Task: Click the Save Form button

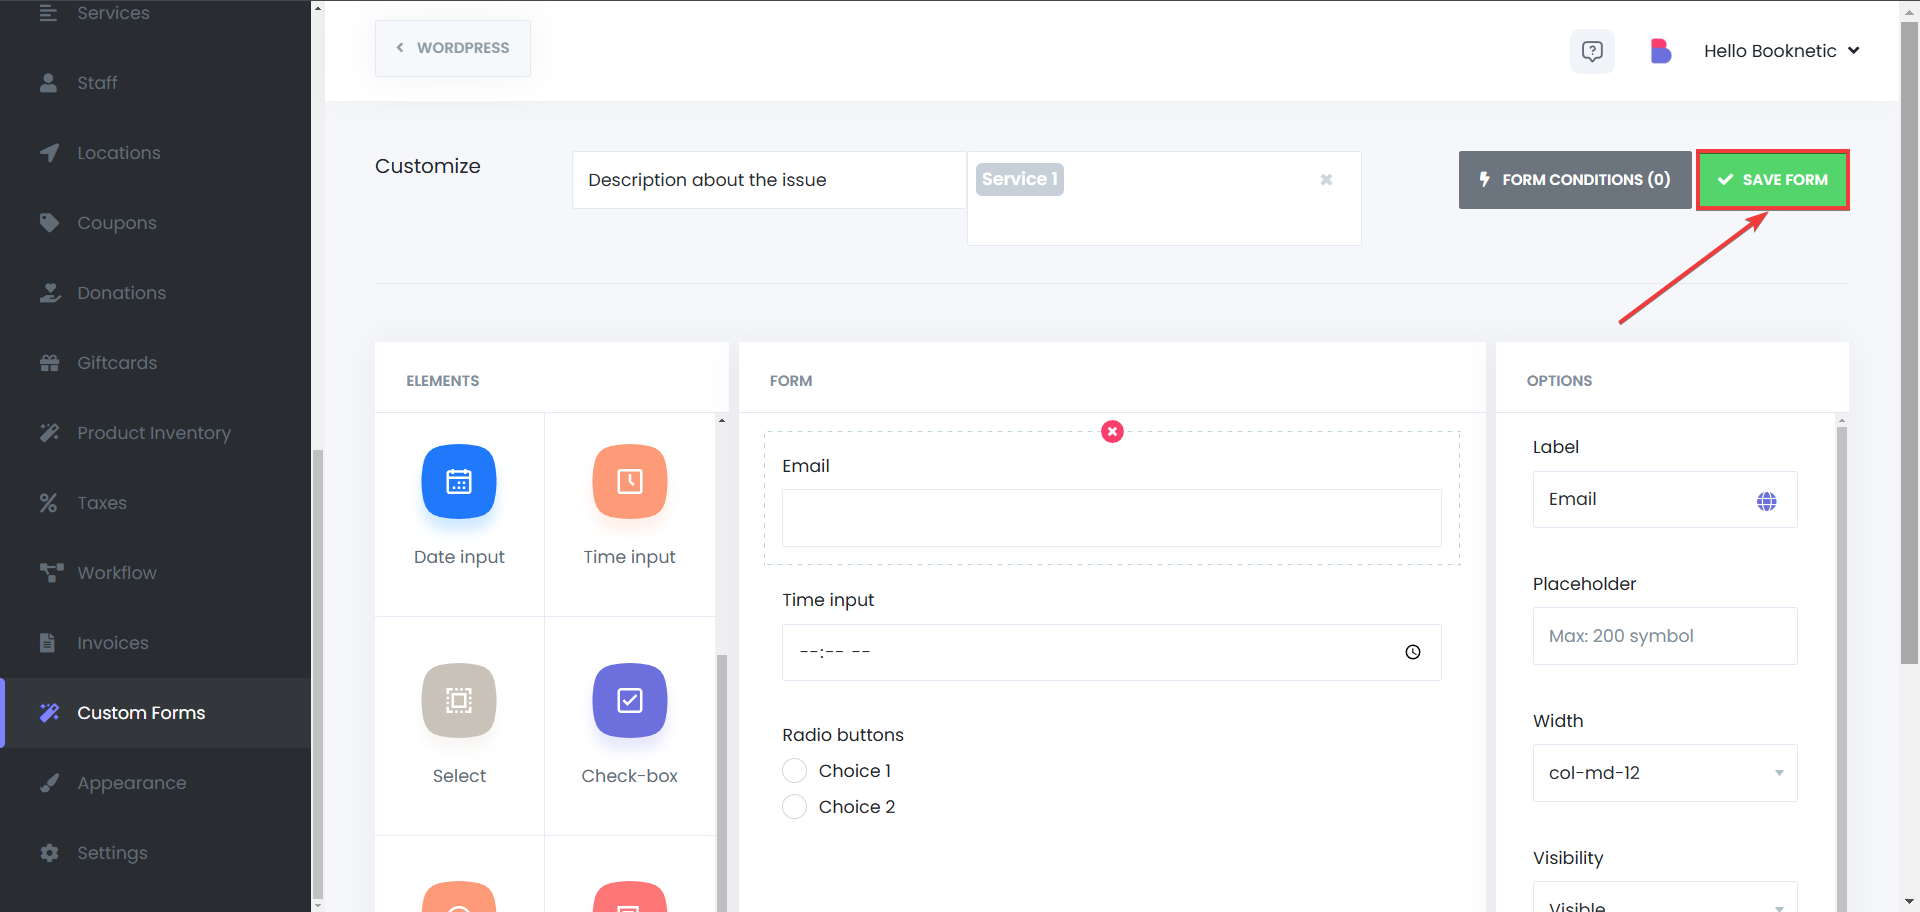Action: [x=1773, y=180]
